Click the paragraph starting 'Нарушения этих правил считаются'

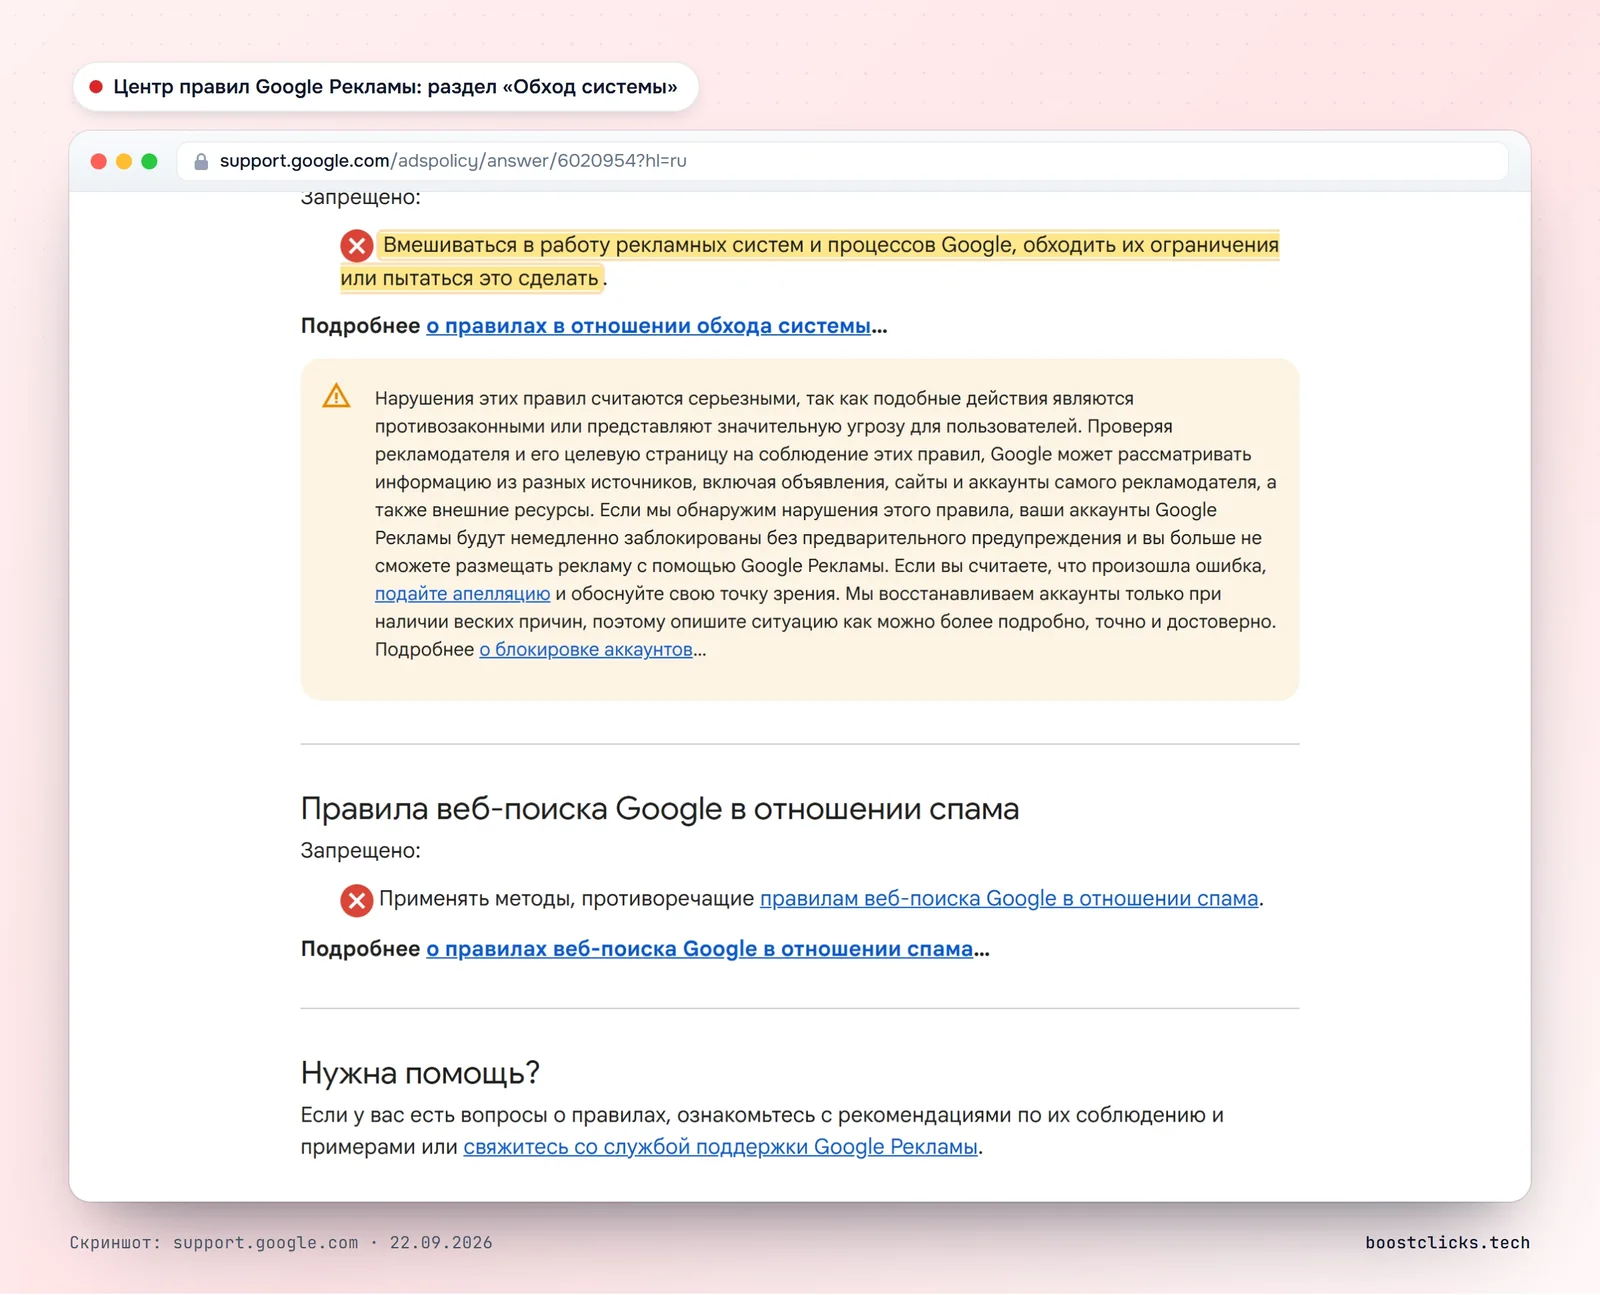pos(826,524)
